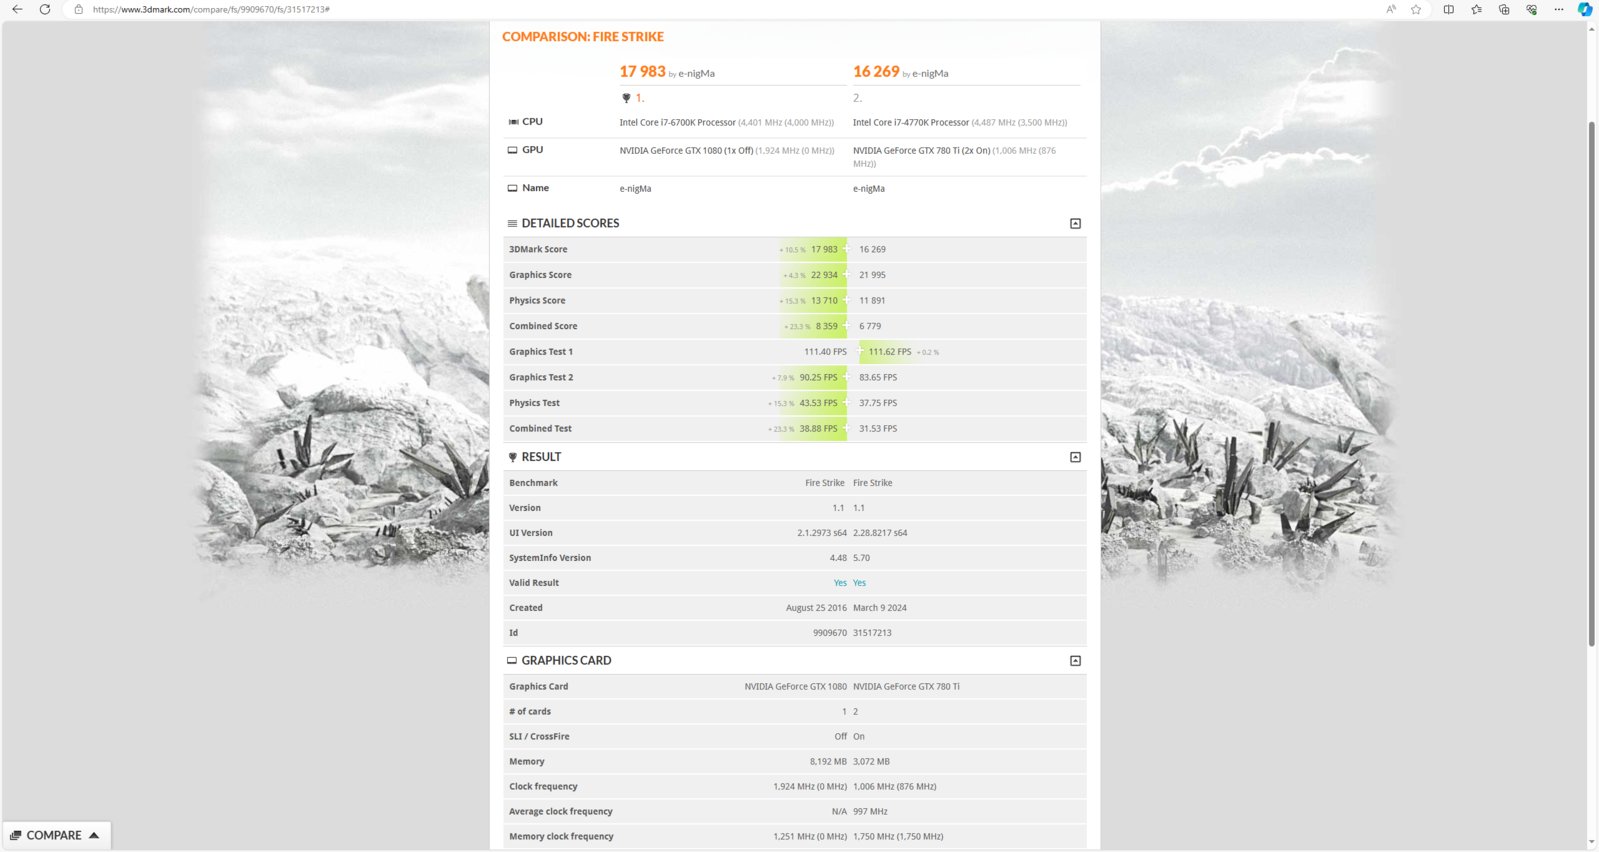Open the Collections icon in the toolbar
Image resolution: width=1599 pixels, height=852 pixels.
tap(1504, 9)
